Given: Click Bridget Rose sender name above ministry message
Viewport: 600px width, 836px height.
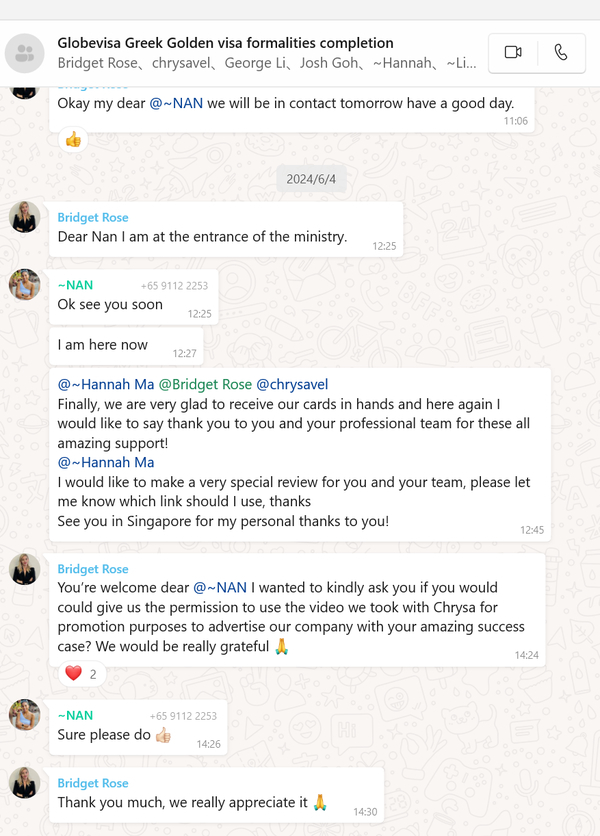Looking at the screenshot, I should point(93,218).
